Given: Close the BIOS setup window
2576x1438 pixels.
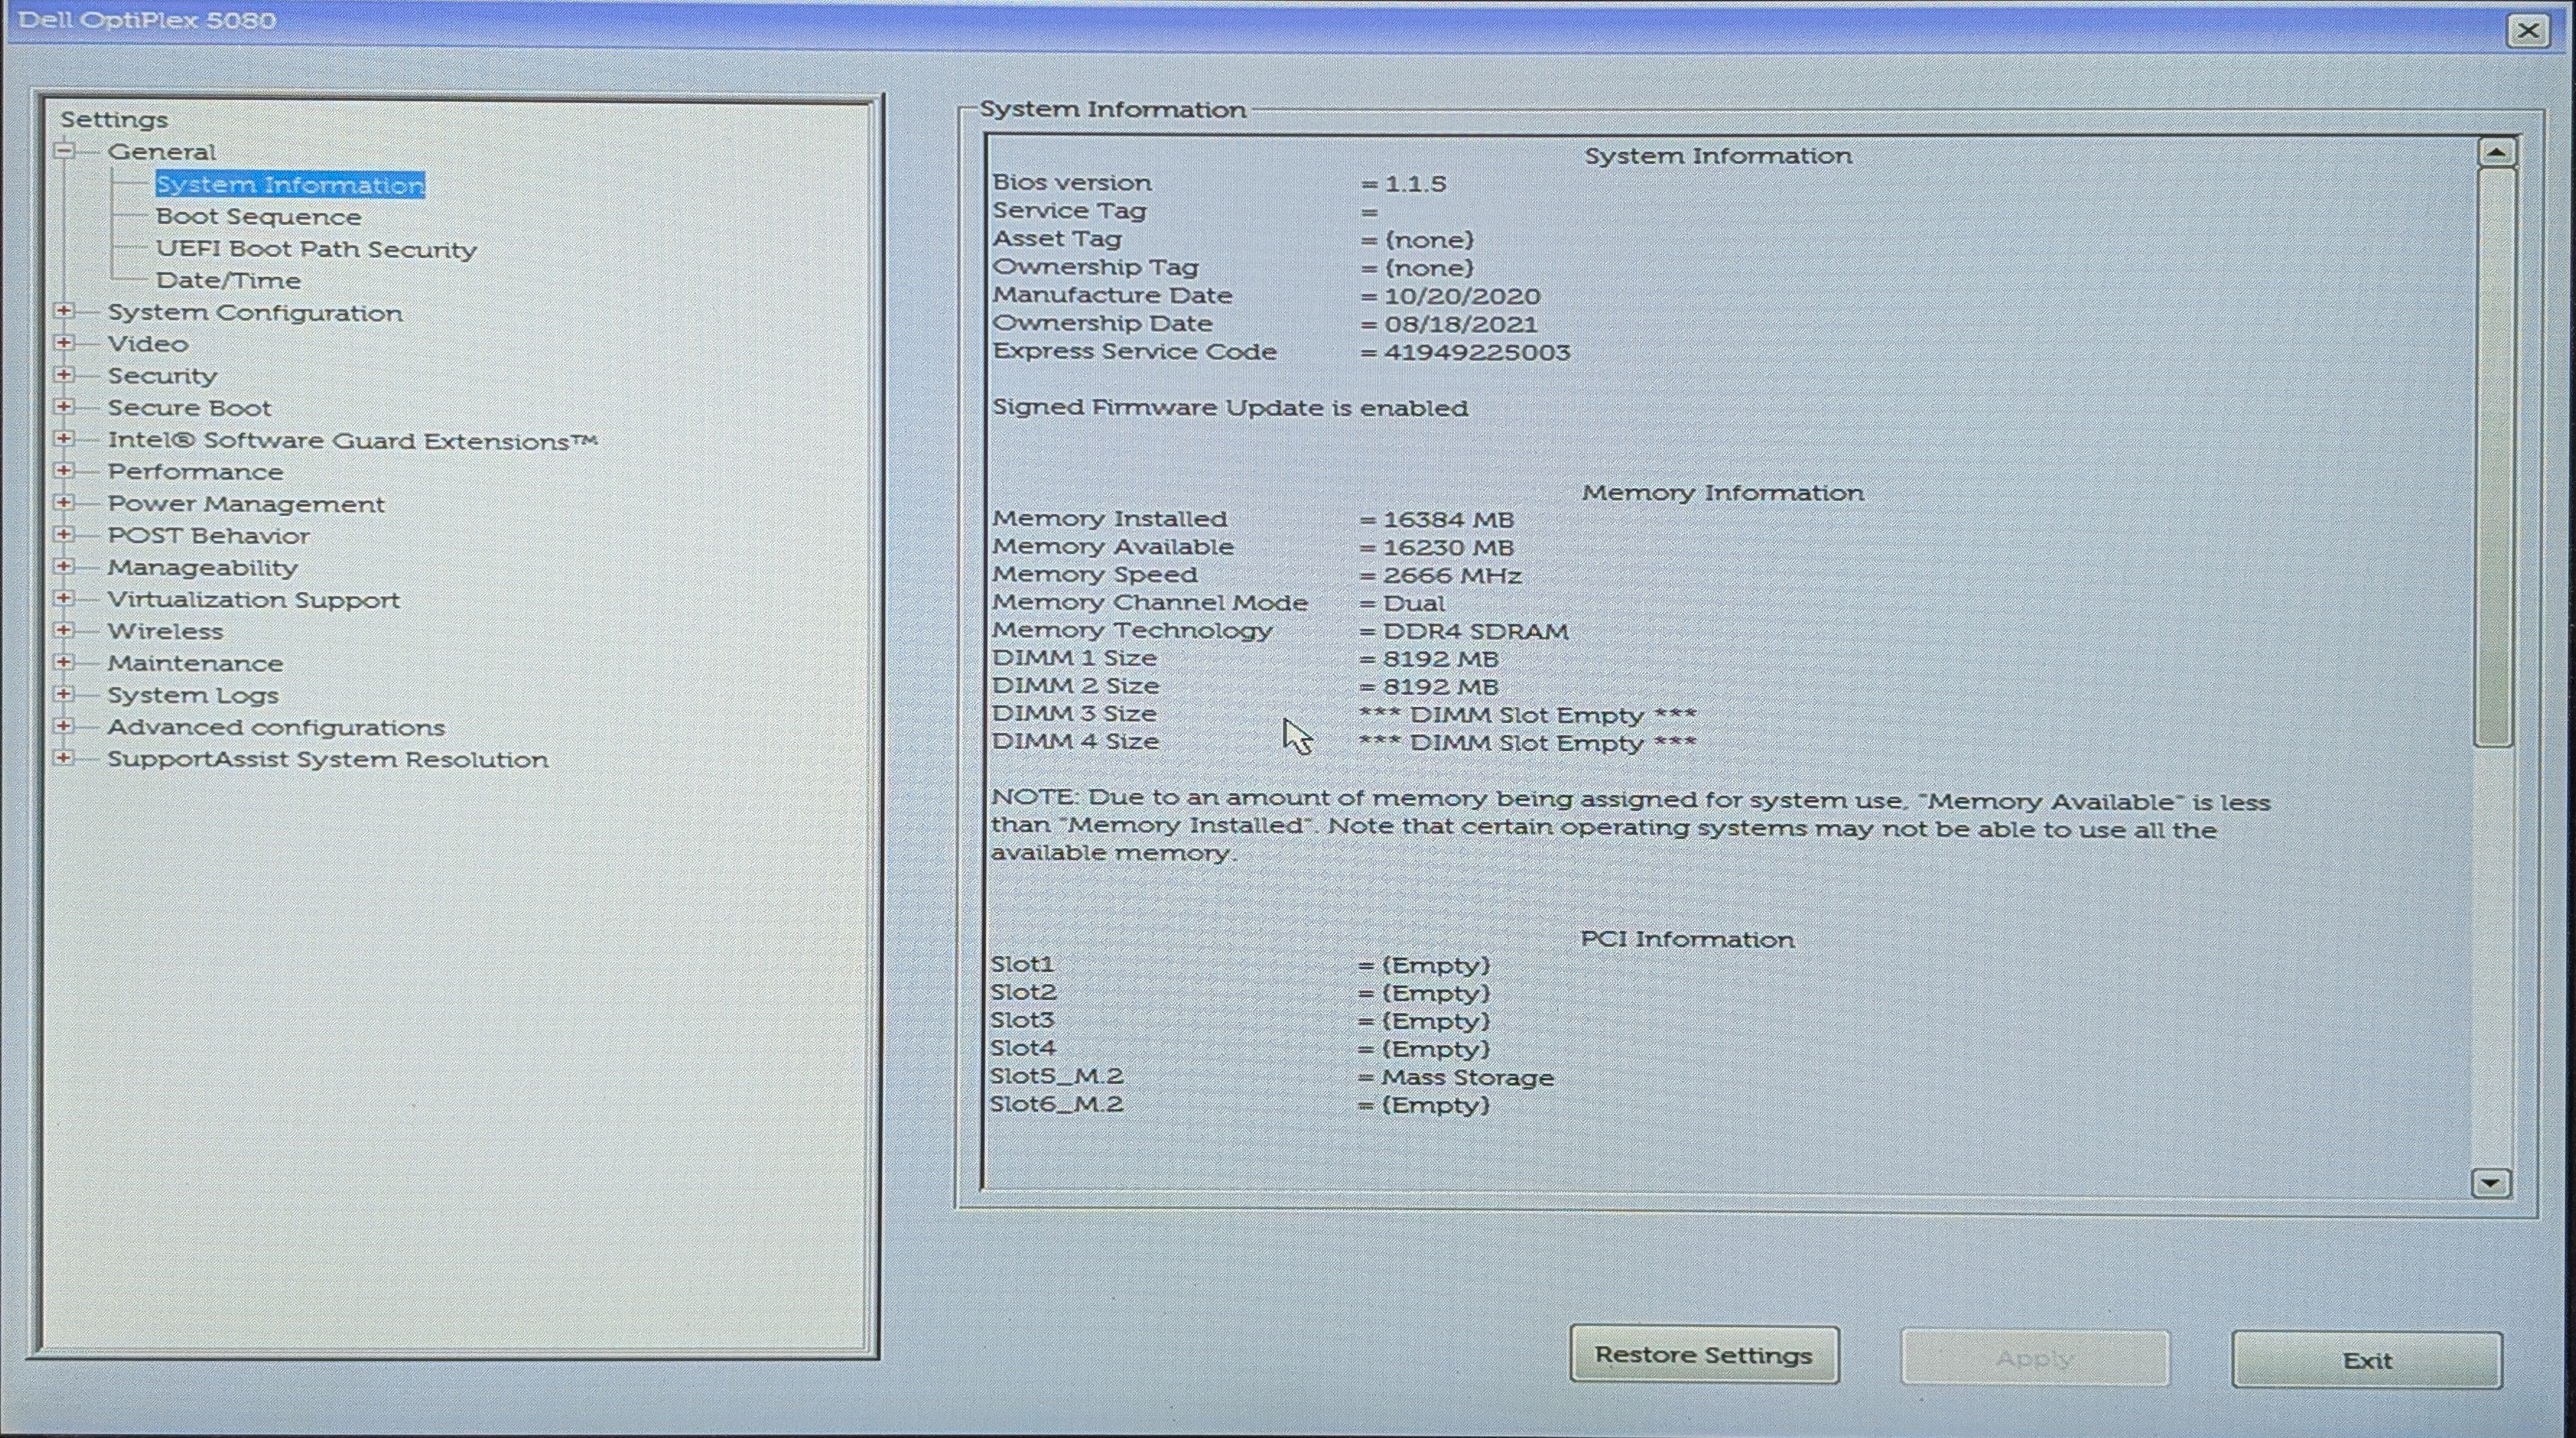Looking at the screenshot, I should [2528, 31].
